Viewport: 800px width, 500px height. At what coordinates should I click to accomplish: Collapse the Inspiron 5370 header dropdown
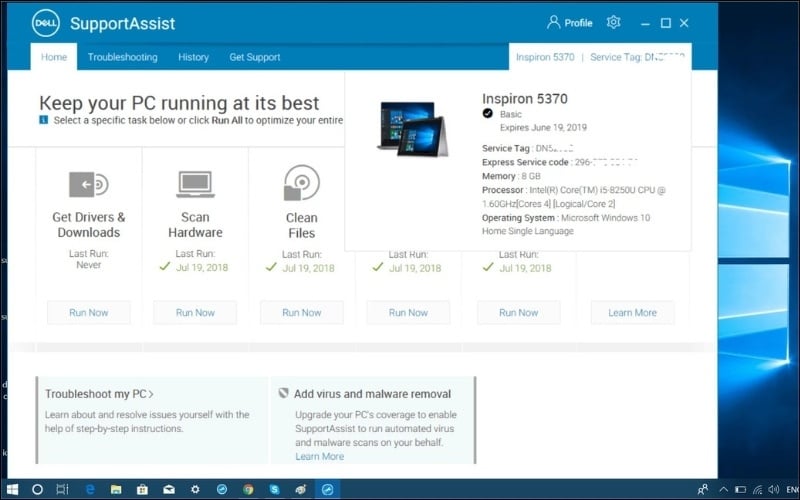pos(545,57)
